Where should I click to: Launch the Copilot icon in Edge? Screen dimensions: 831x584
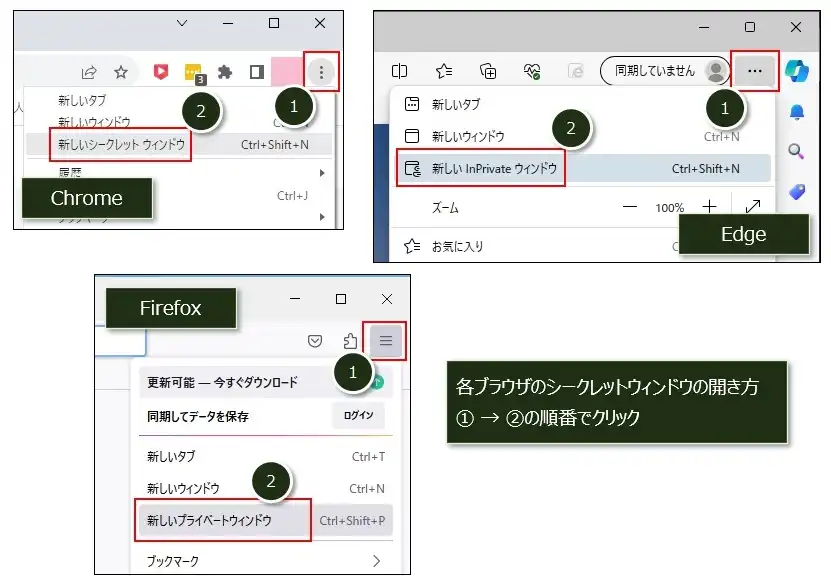point(797,71)
